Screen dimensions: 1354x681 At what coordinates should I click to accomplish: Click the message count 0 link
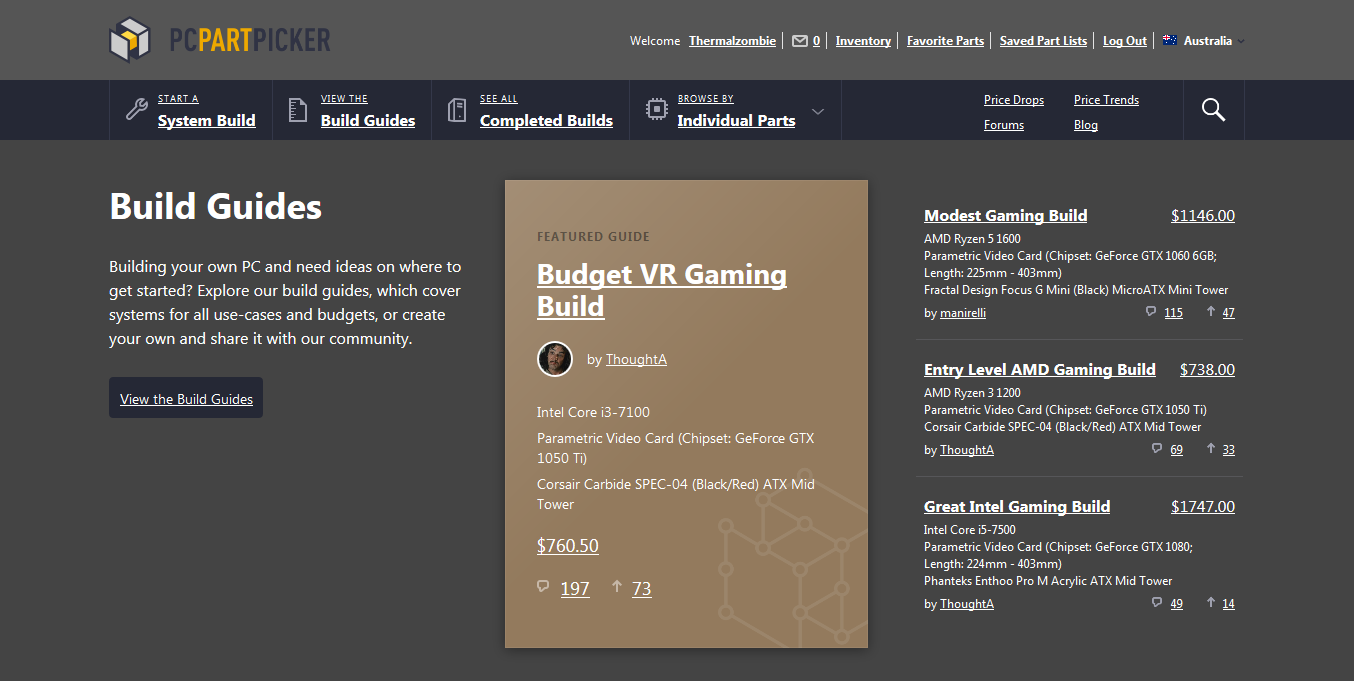pos(816,41)
